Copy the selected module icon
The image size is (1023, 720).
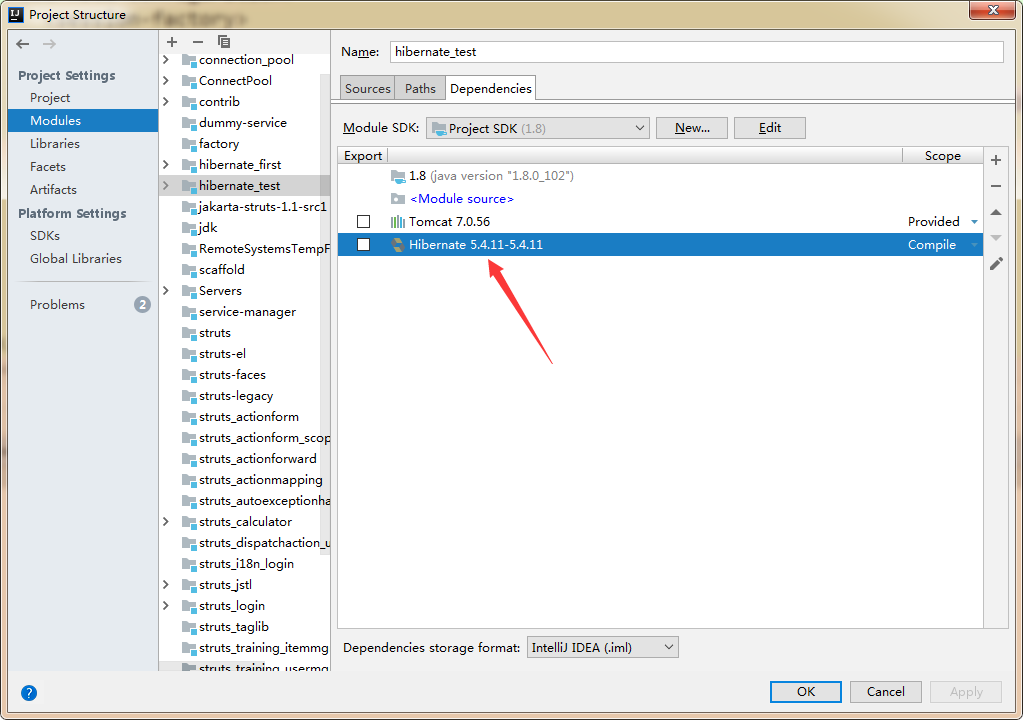(x=224, y=42)
